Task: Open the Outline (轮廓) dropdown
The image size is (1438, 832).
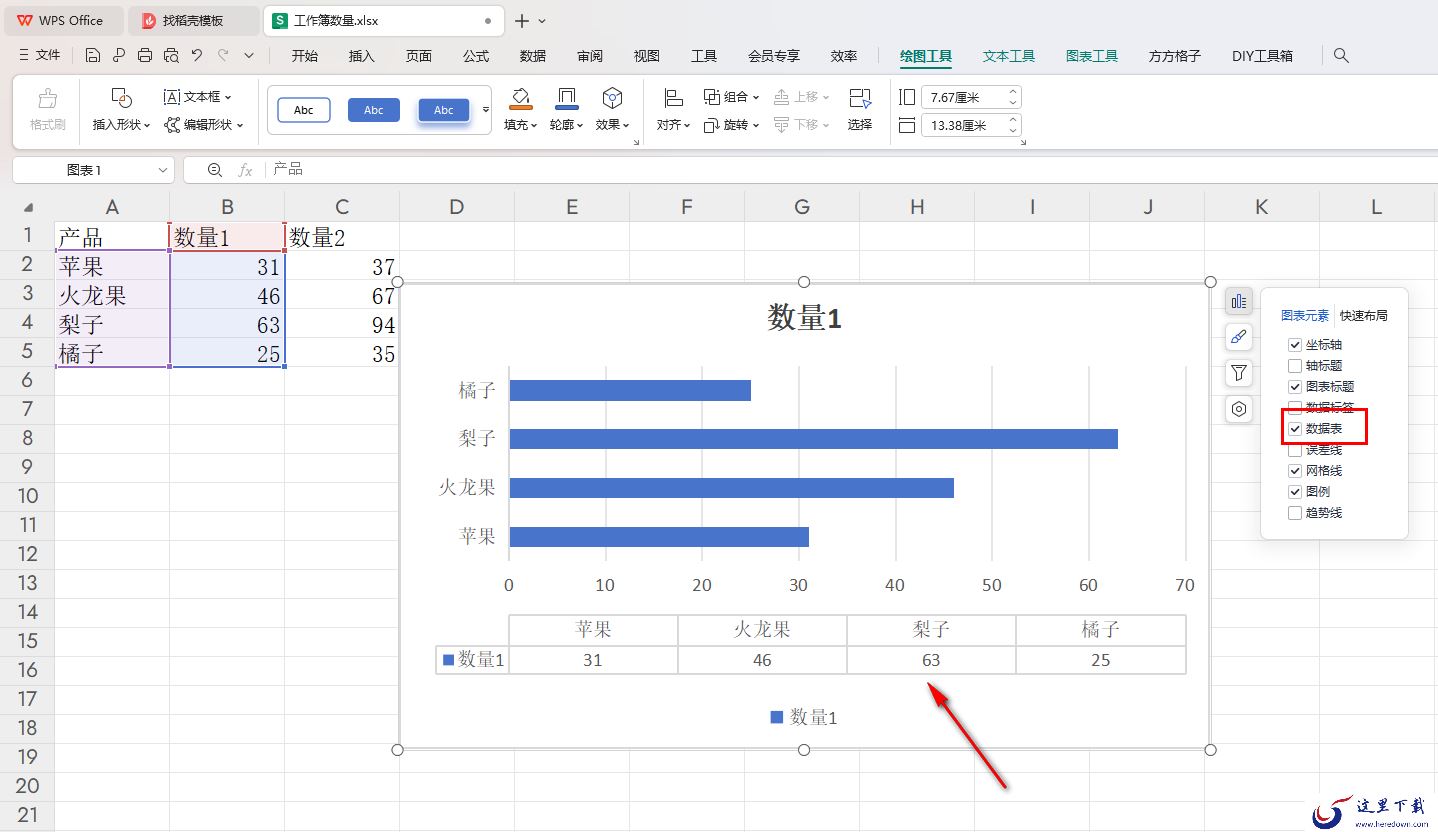Action: click(x=567, y=125)
